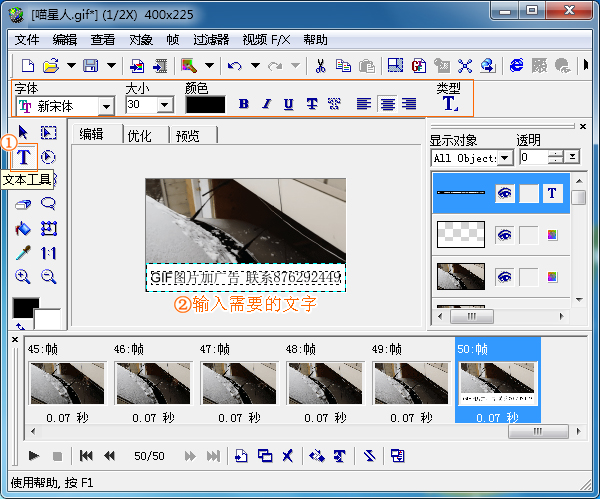Click the Undo arrow icon

coord(235,66)
